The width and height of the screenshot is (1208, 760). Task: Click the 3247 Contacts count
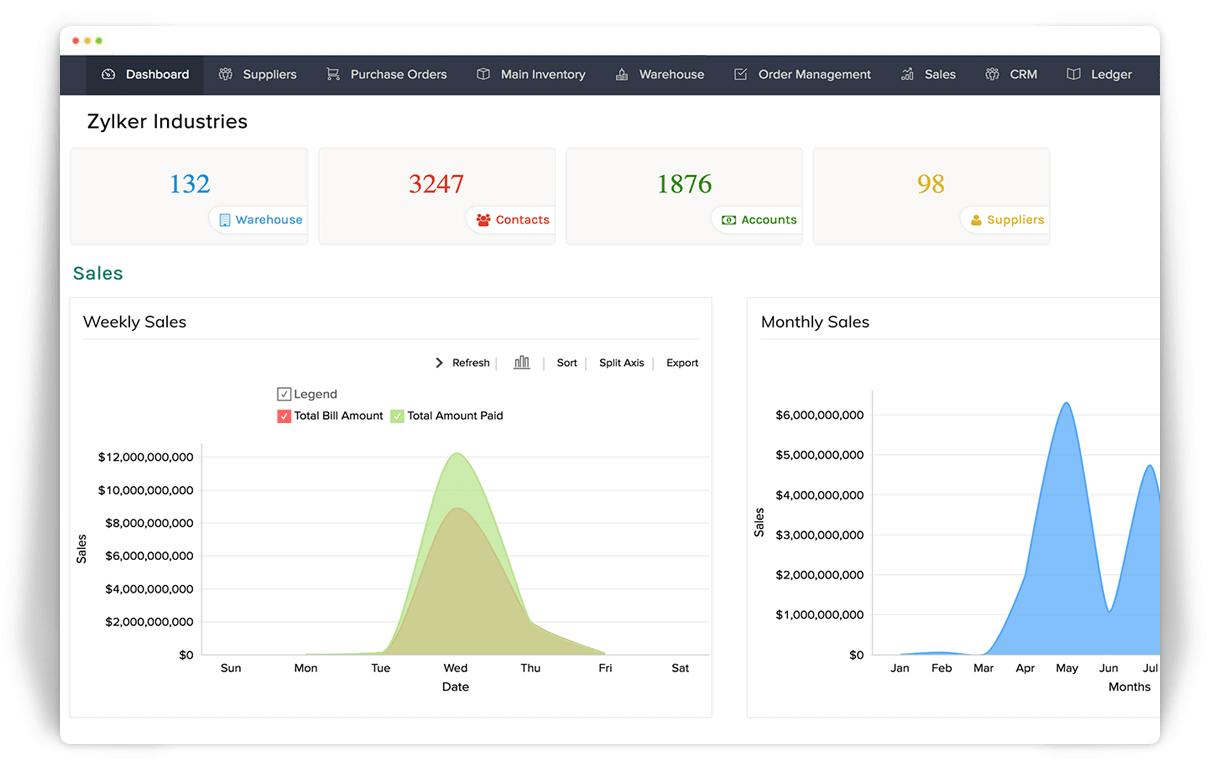click(x=436, y=184)
